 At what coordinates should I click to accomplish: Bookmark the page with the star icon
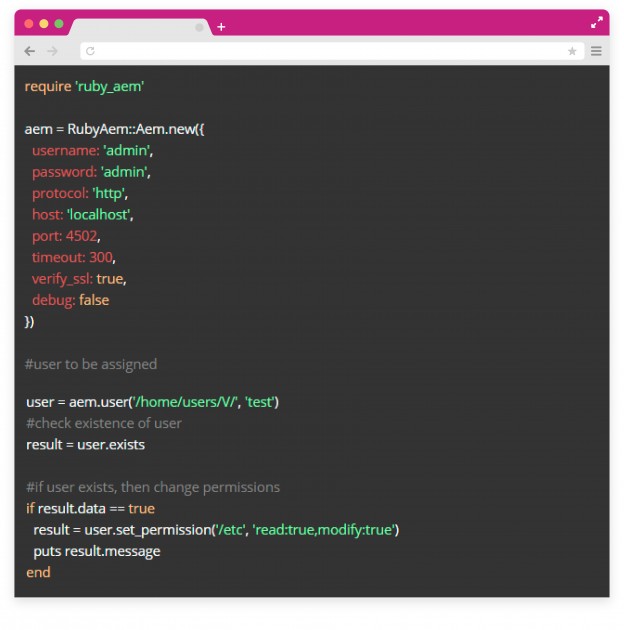[572, 51]
